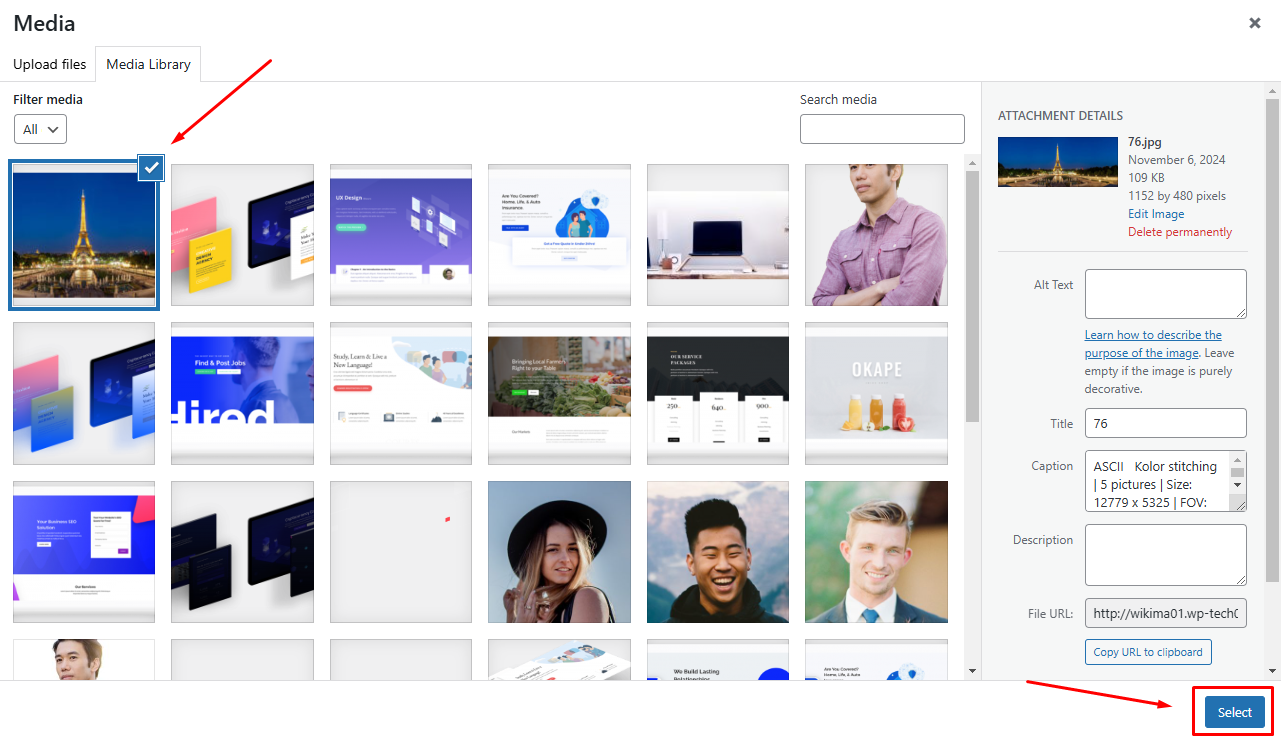Select the local farmers vegetables thumbnail
This screenshot has height=741, width=1281.
559,393
